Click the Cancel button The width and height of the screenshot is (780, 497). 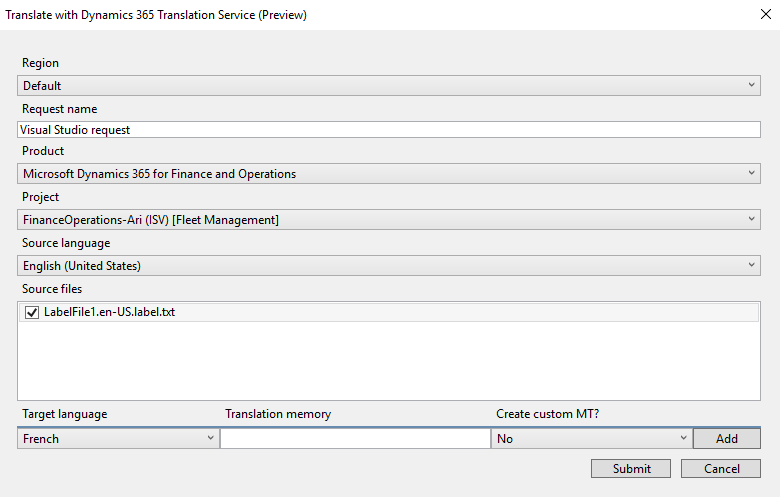pos(721,469)
